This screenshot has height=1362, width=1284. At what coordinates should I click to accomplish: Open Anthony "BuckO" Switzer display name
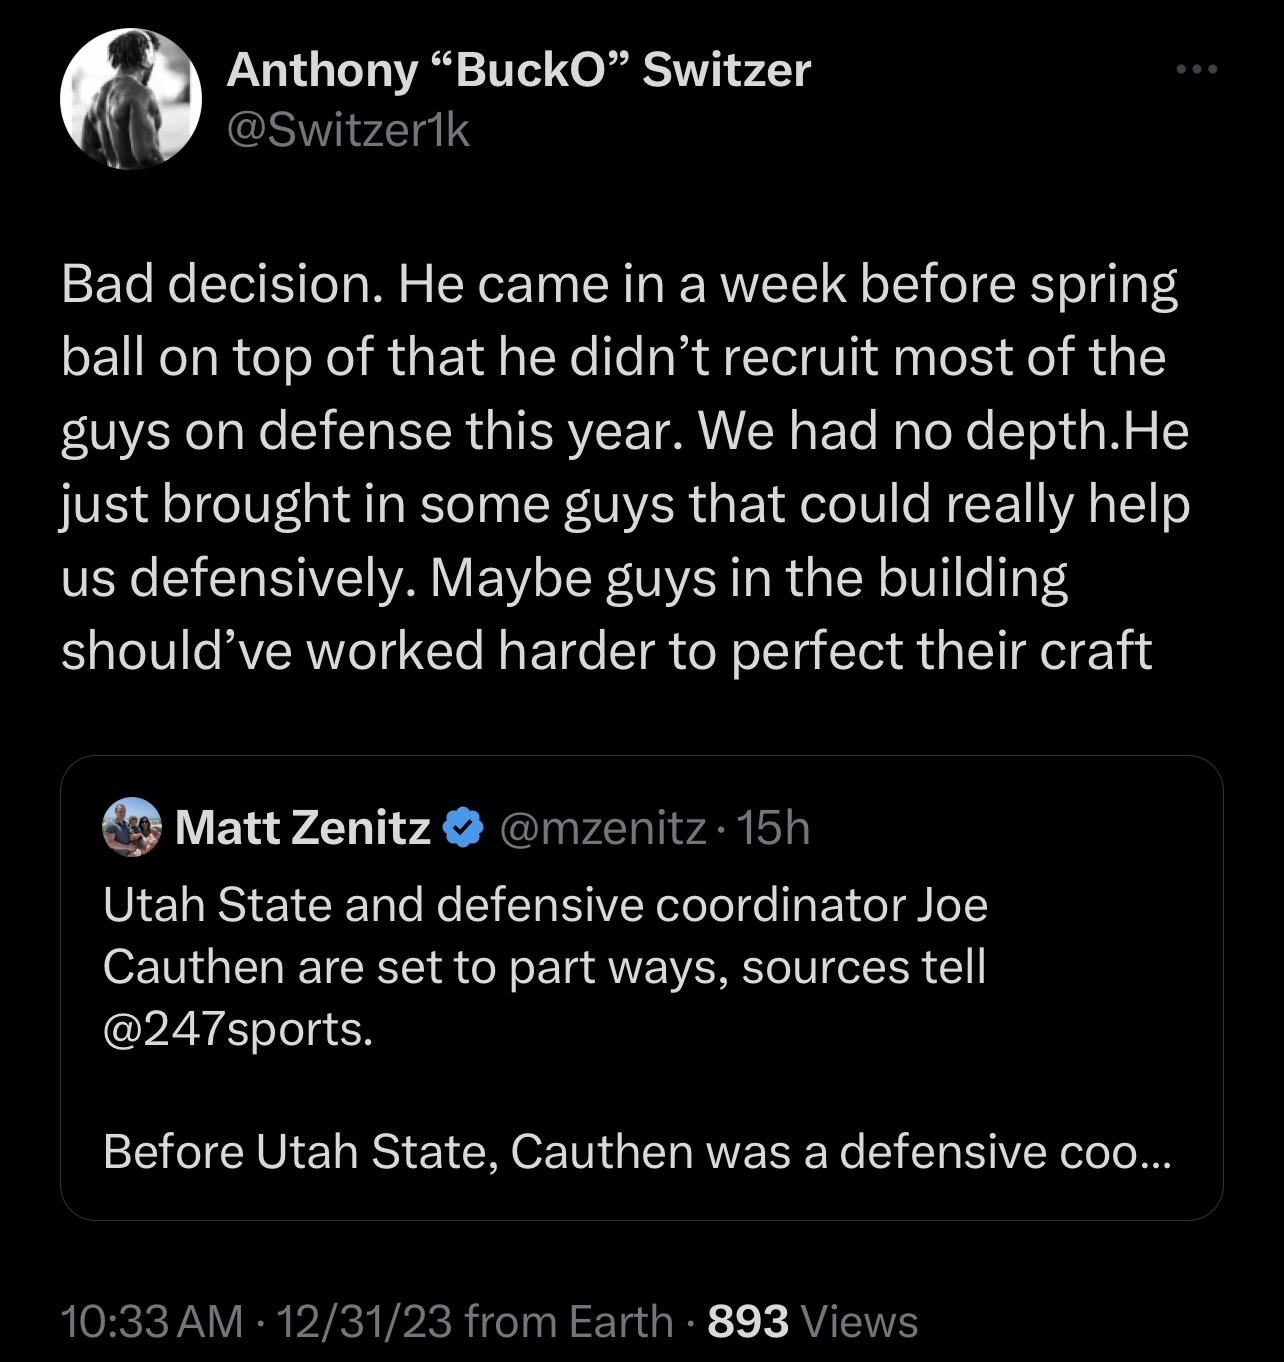(518, 70)
